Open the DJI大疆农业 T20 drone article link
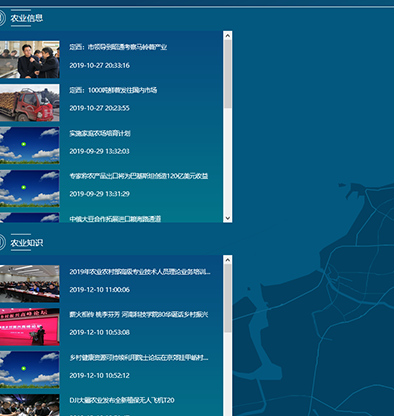The width and height of the screenshot is (394, 416). coord(122,400)
